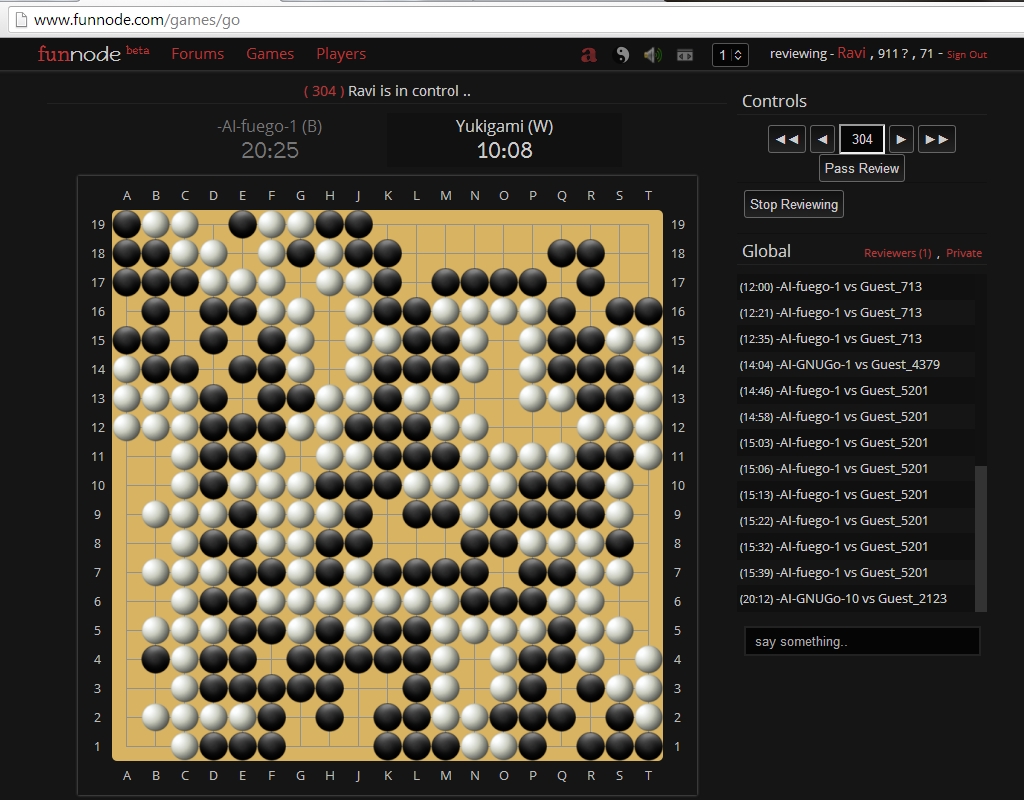This screenshot has height=800, width=1024.
Task: Select the yin-yang games icon
Action: click(621, 55)
